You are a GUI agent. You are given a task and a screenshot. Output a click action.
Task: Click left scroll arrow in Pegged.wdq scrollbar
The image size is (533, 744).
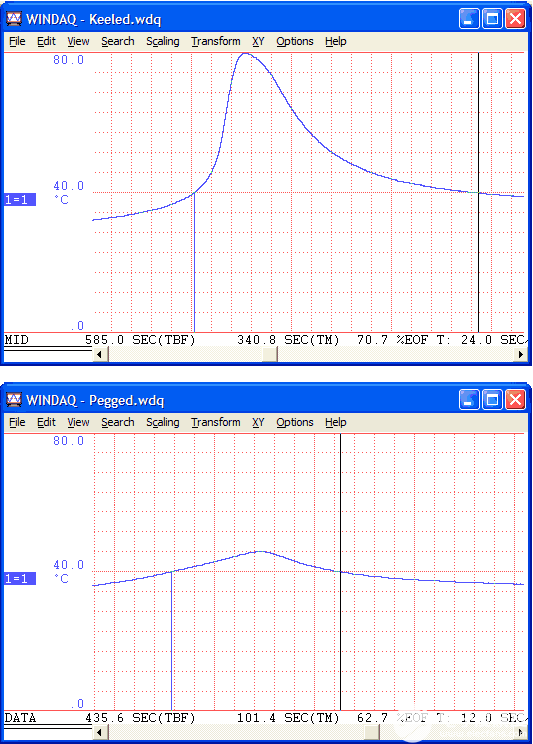(100, 732)
